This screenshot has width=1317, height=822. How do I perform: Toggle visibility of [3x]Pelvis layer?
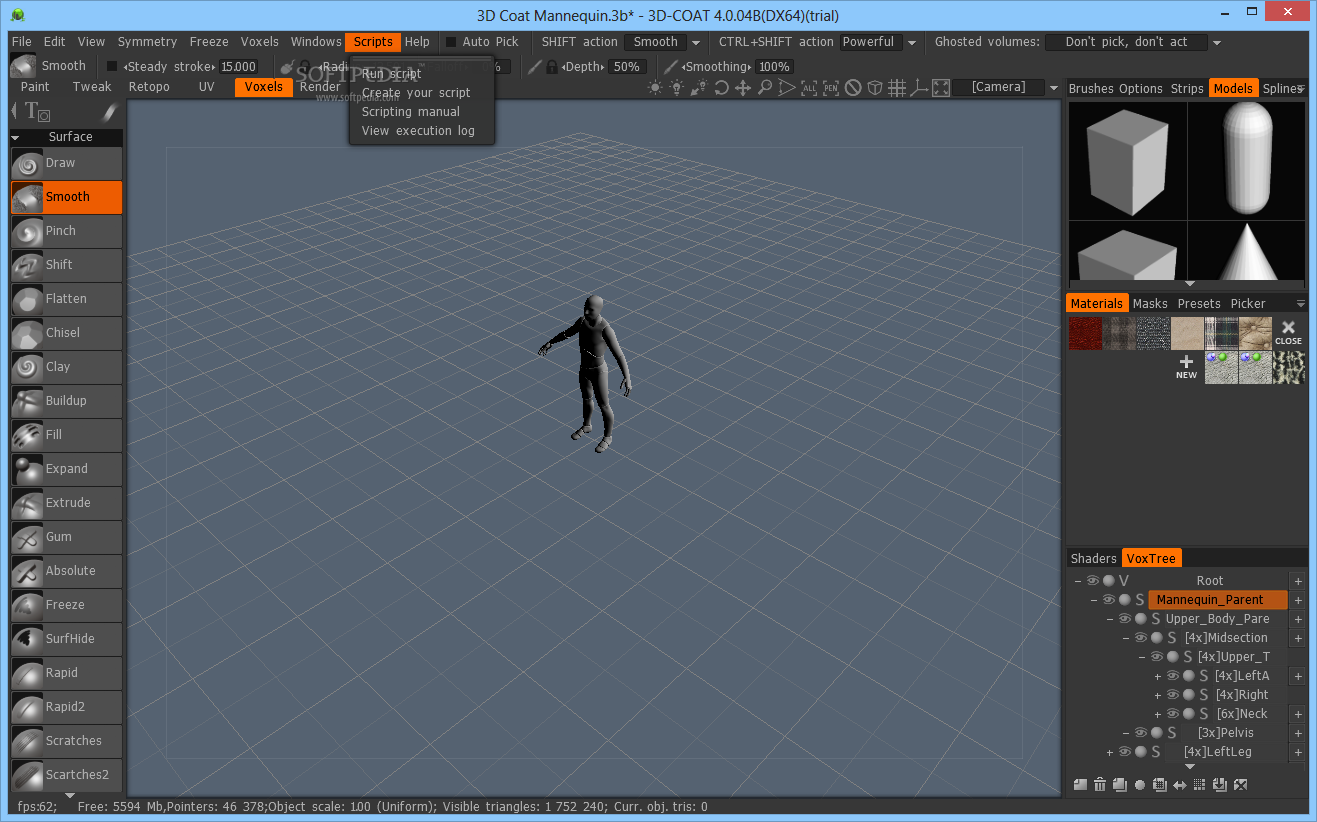[x=1141, y=733]
